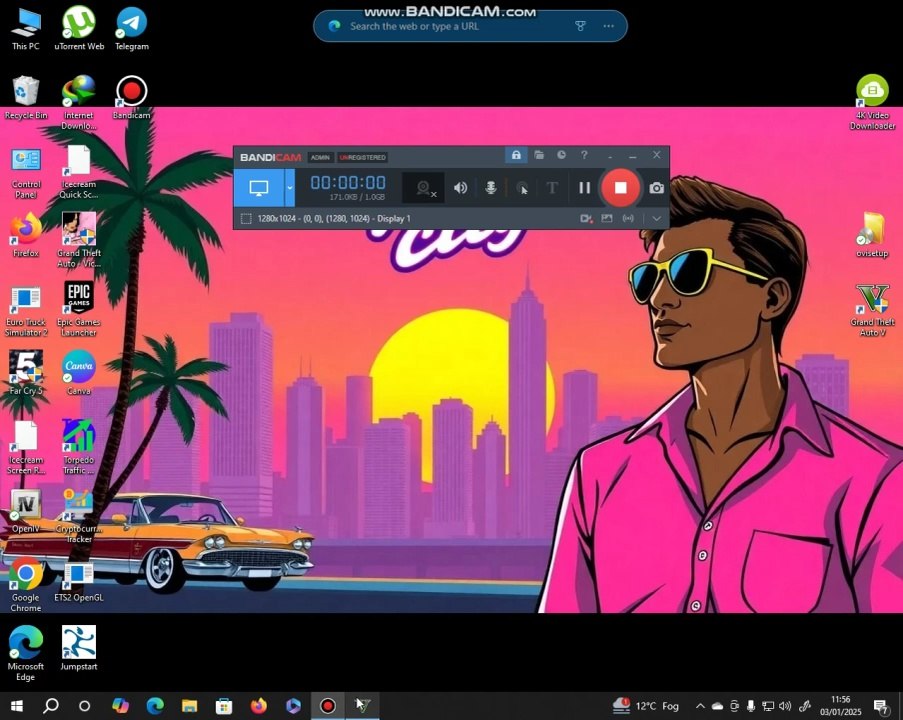Select Torpedo Traffic desktop shortcut
The height and width of the screenshot is (720, 903).
[79, 447]
